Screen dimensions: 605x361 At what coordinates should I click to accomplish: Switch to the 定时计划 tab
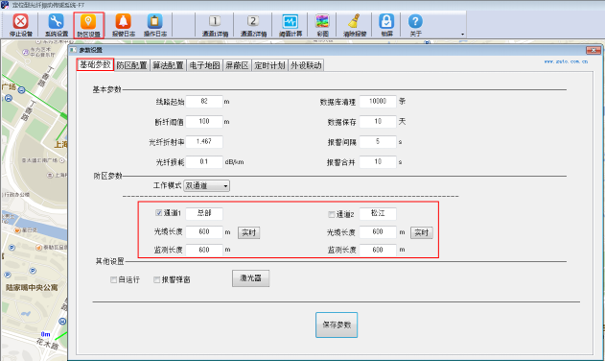[270, 65]
